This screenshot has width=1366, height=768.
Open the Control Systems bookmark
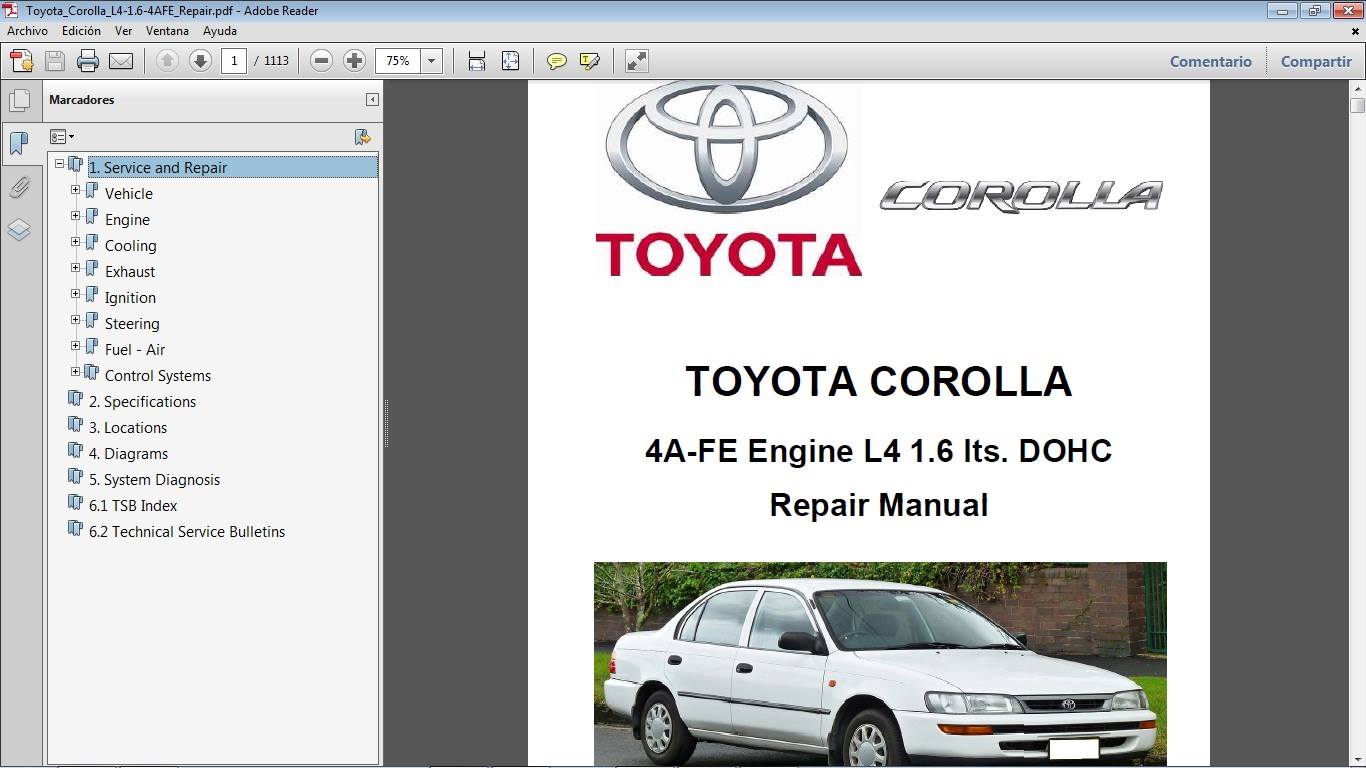[x=158, y=376]
